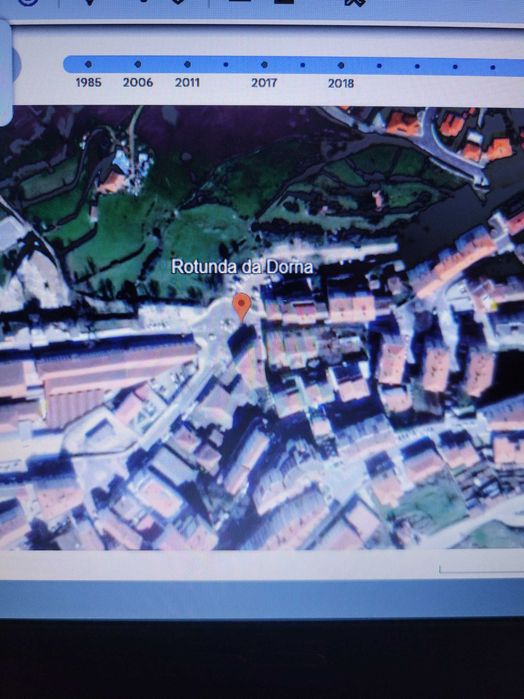Click unlabeled dot between 2017 and 2018
Screen dimensions: 524x699
303,65
